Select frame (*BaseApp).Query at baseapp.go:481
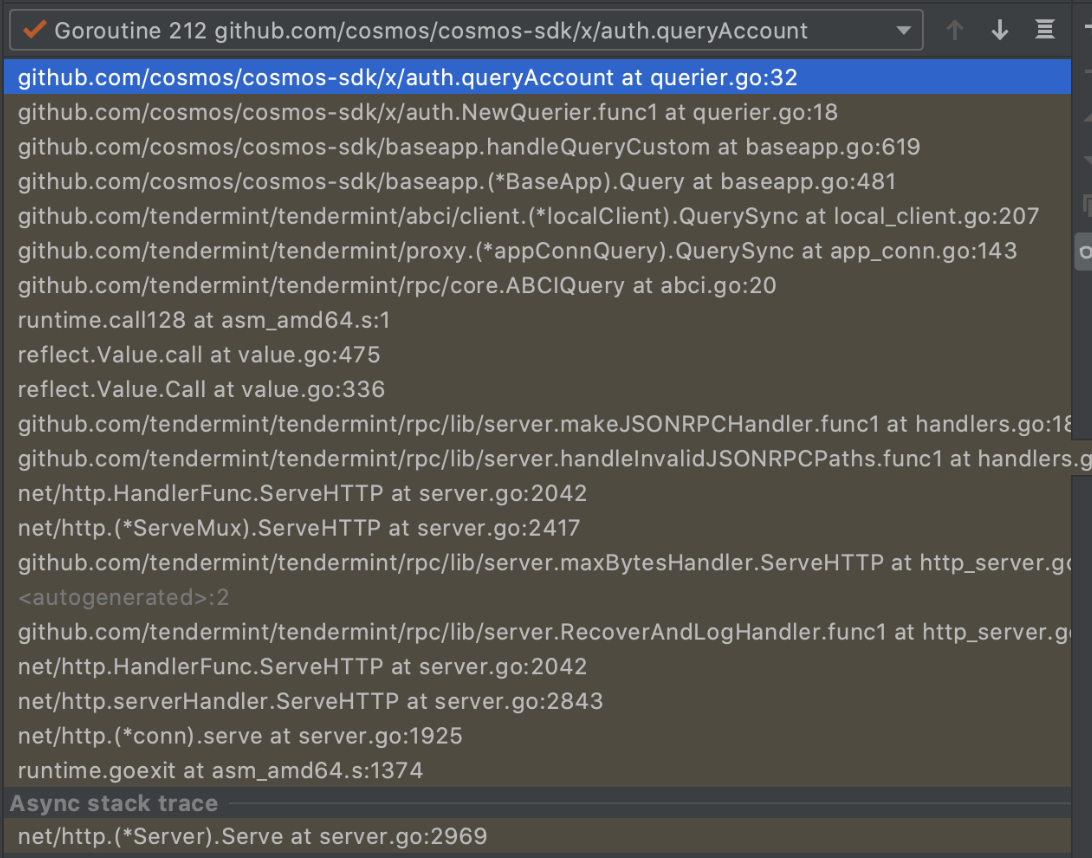1092x858 pixels. point(537,182)
